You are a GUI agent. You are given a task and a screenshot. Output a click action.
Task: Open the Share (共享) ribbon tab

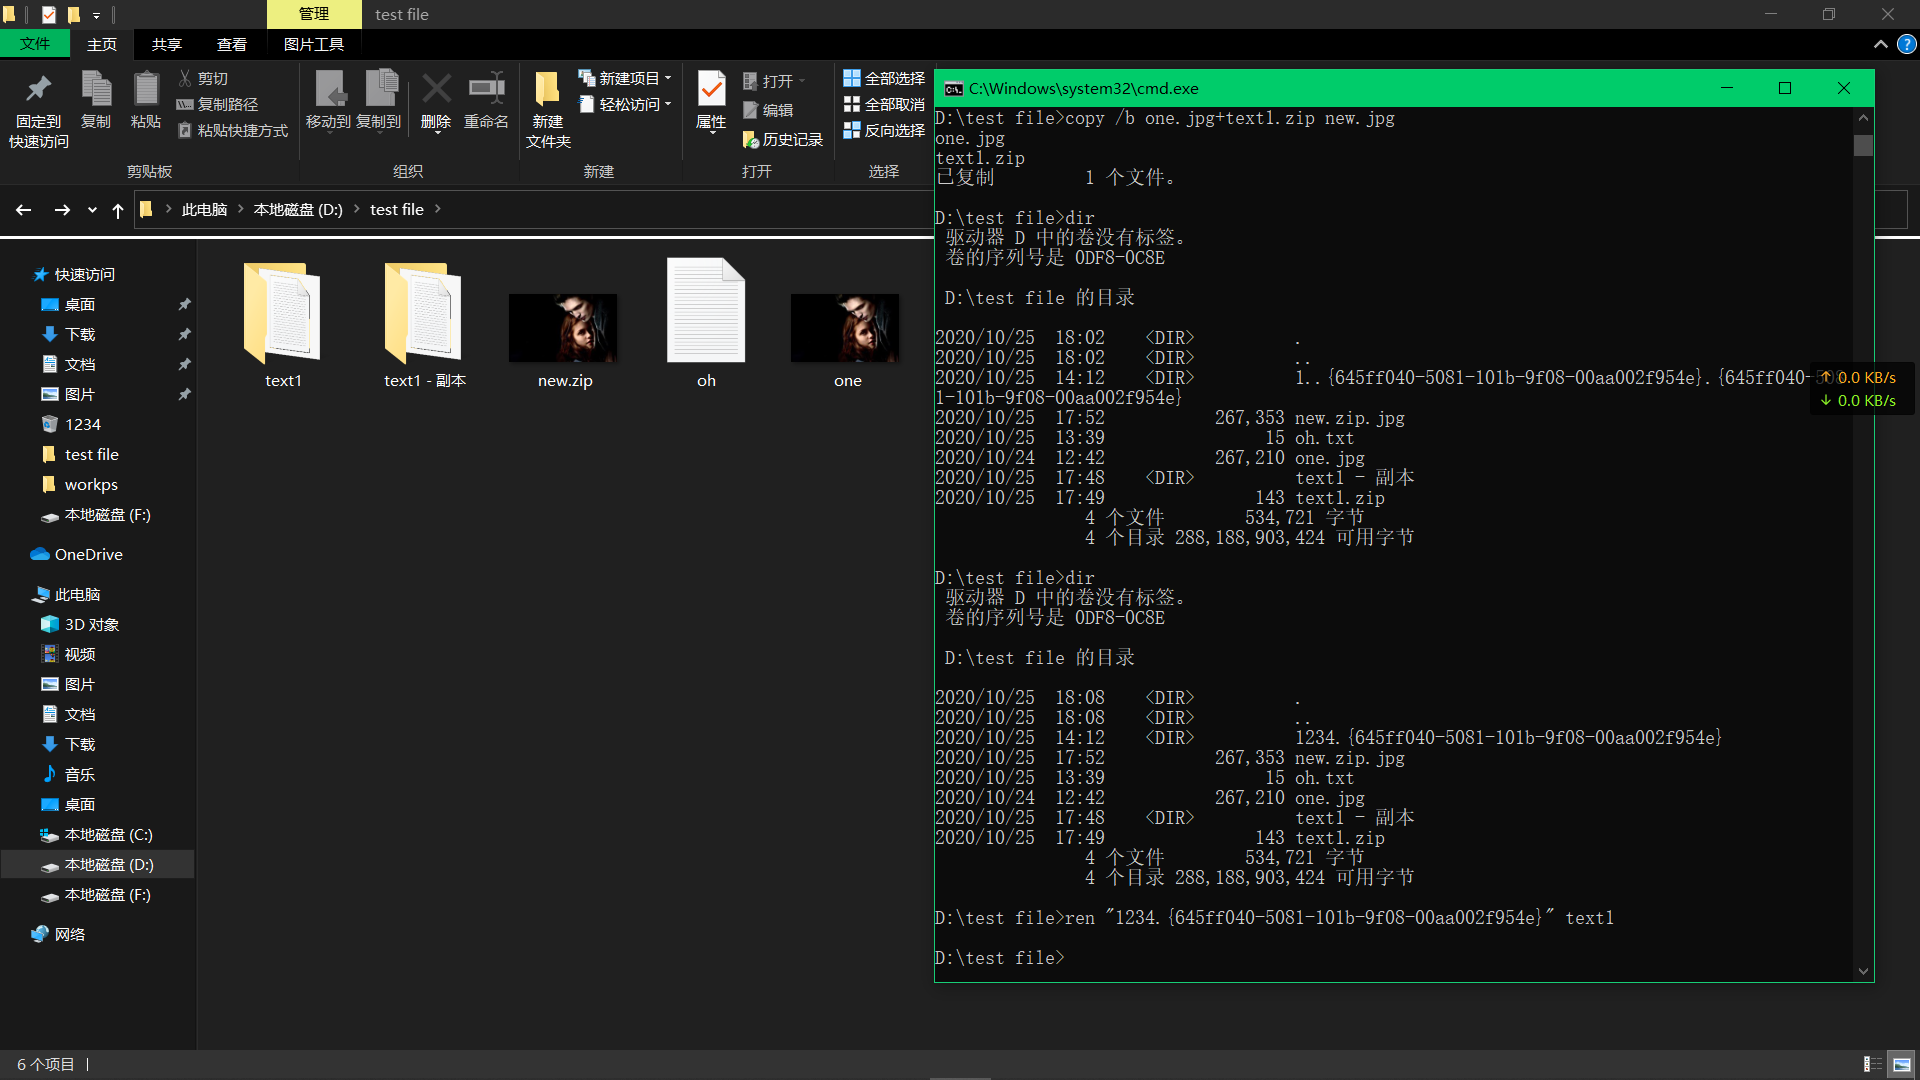tap(167, 44)
